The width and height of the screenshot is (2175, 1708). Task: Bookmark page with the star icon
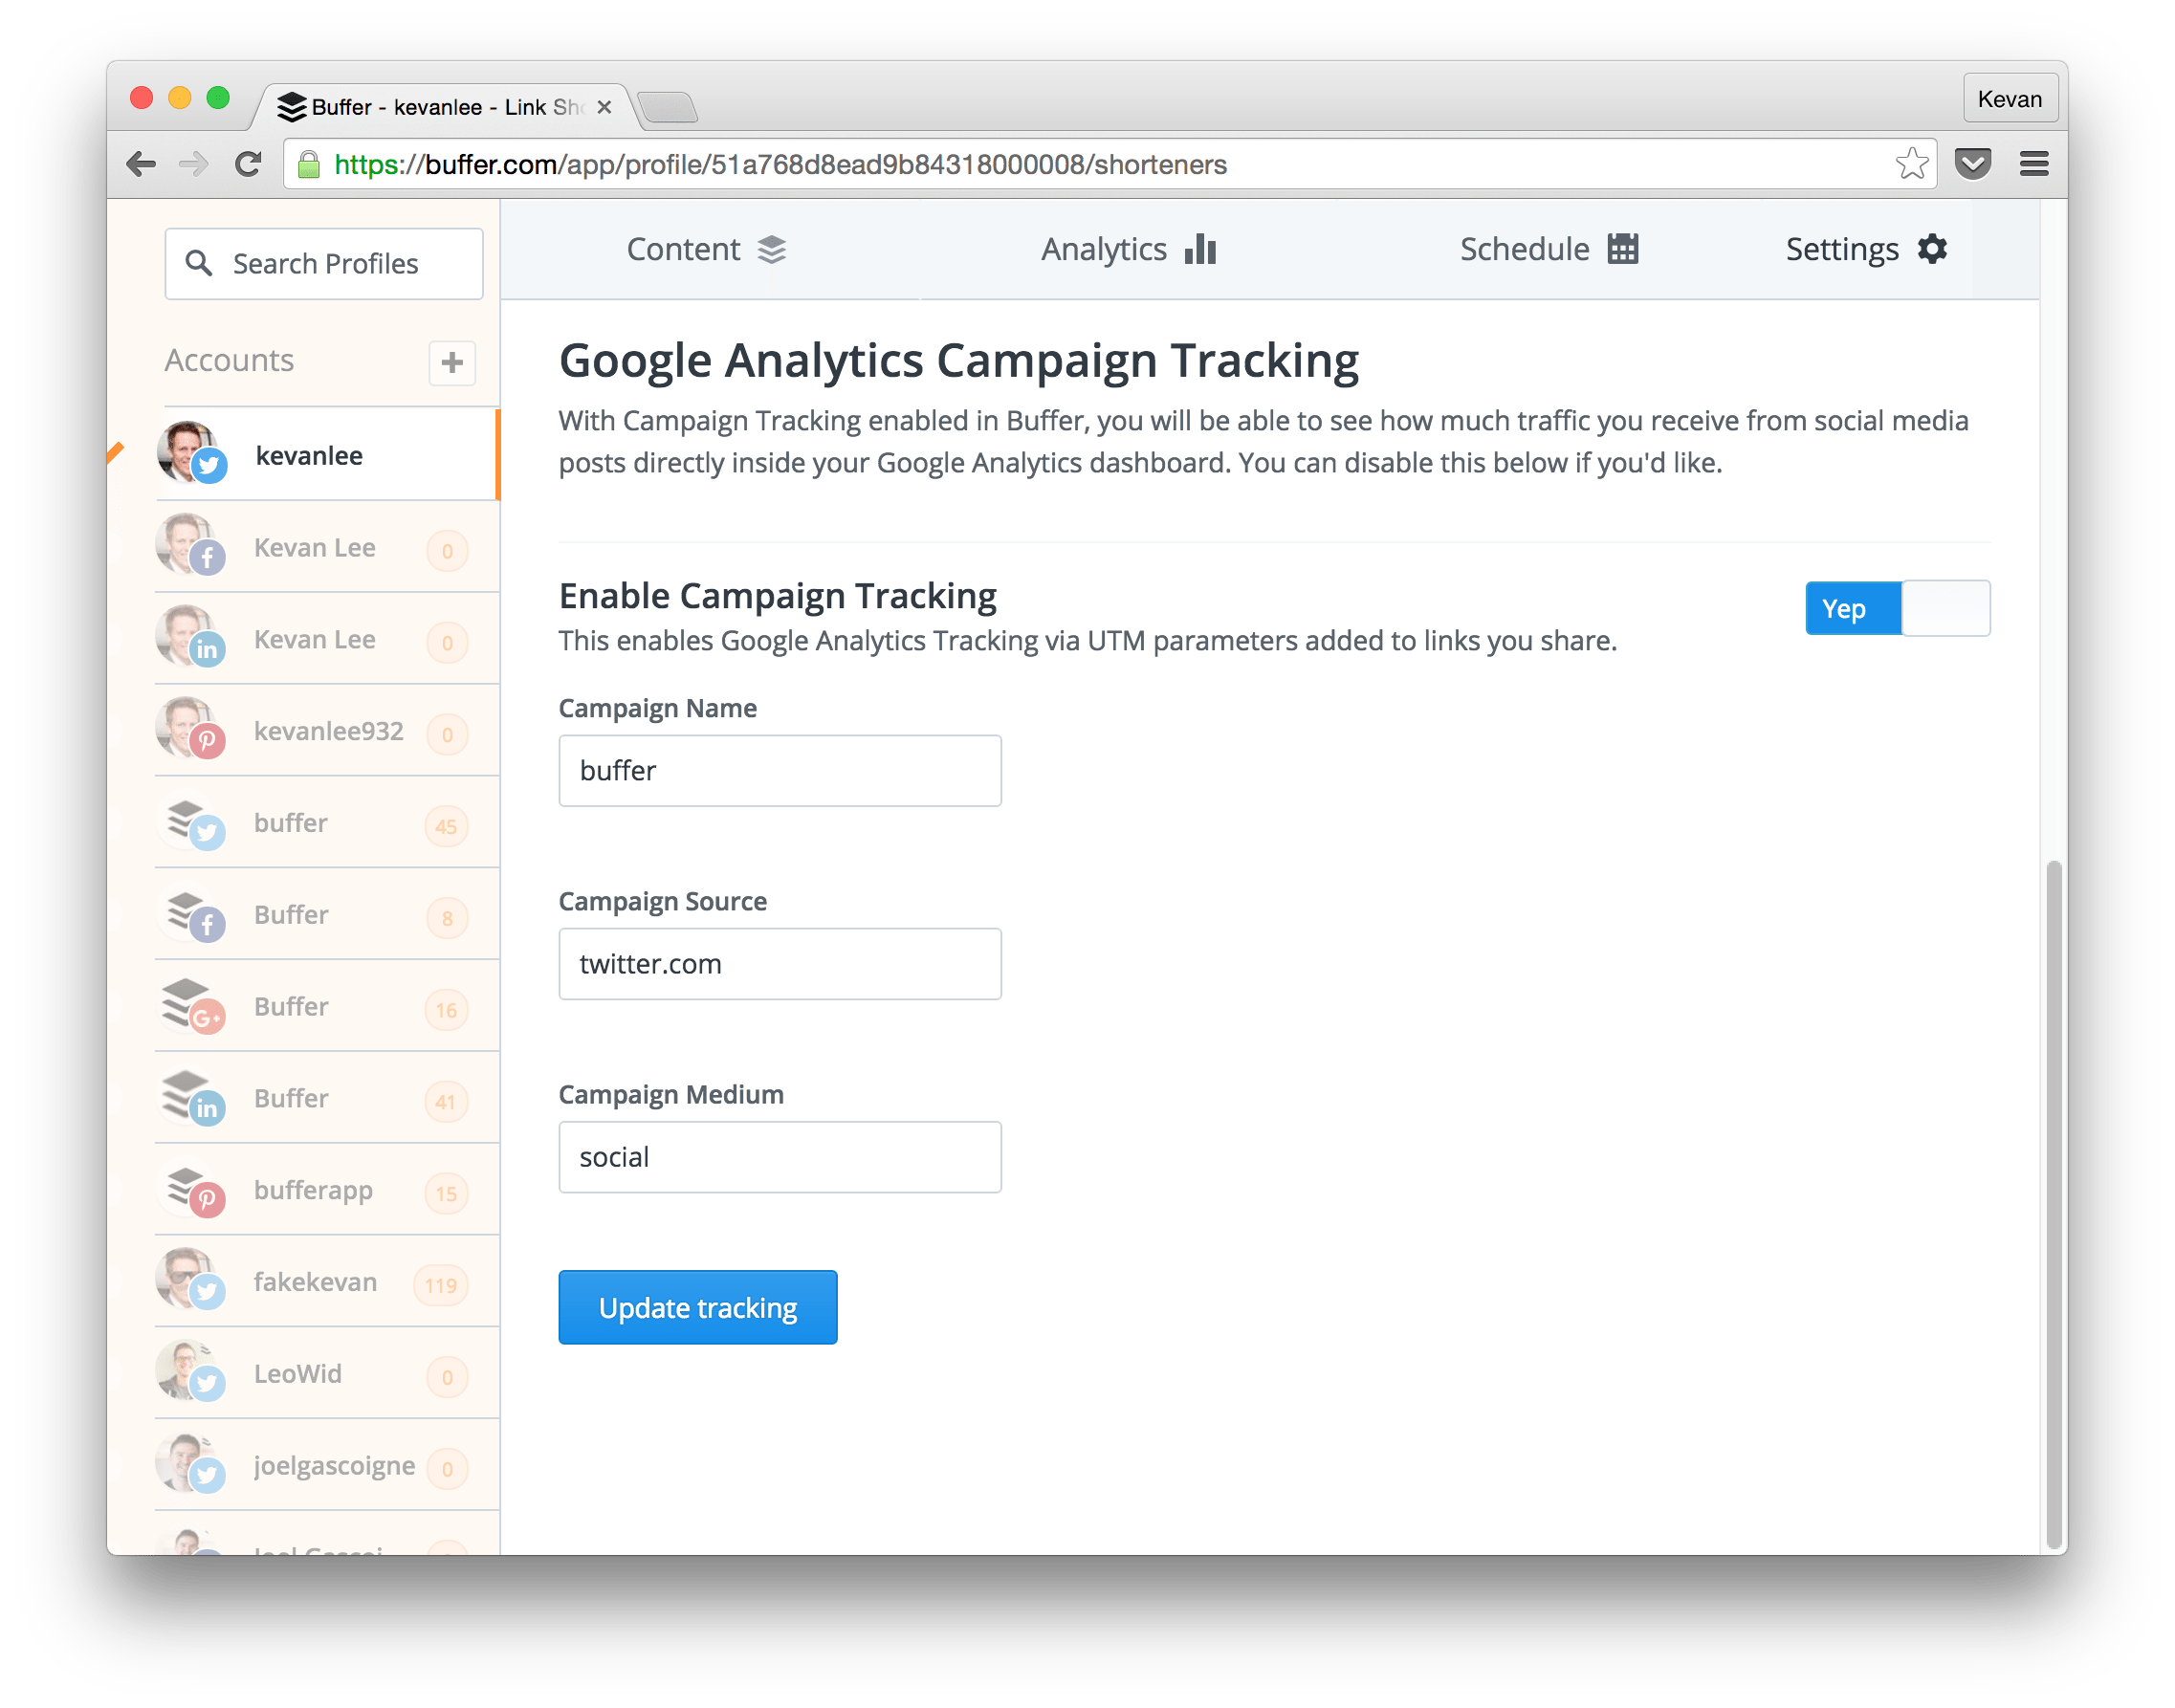click(1910, 164)
